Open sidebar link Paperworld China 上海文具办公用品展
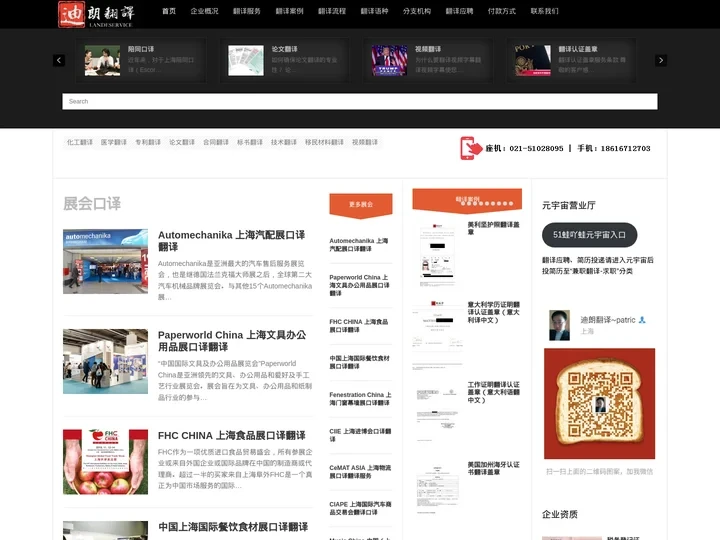Screen dimensions: 720x540 pos(360,285)
